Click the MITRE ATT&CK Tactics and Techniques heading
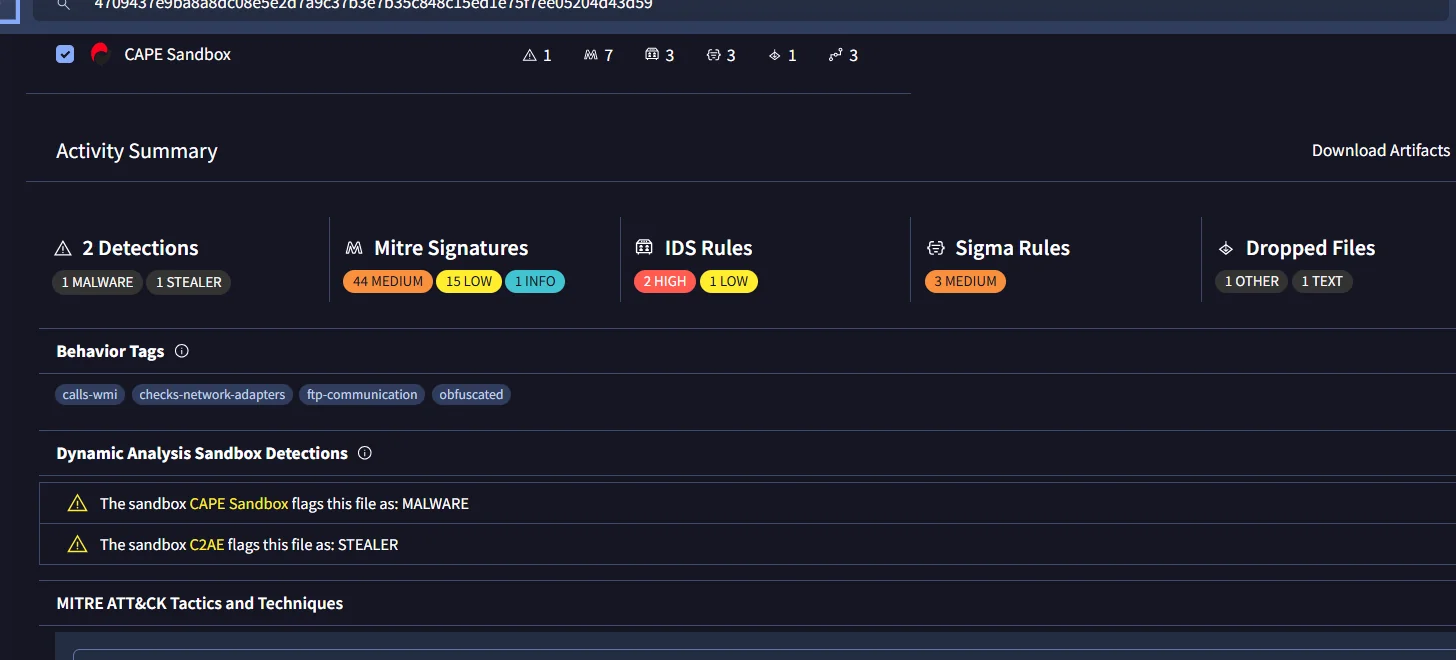 coord(200,603)
